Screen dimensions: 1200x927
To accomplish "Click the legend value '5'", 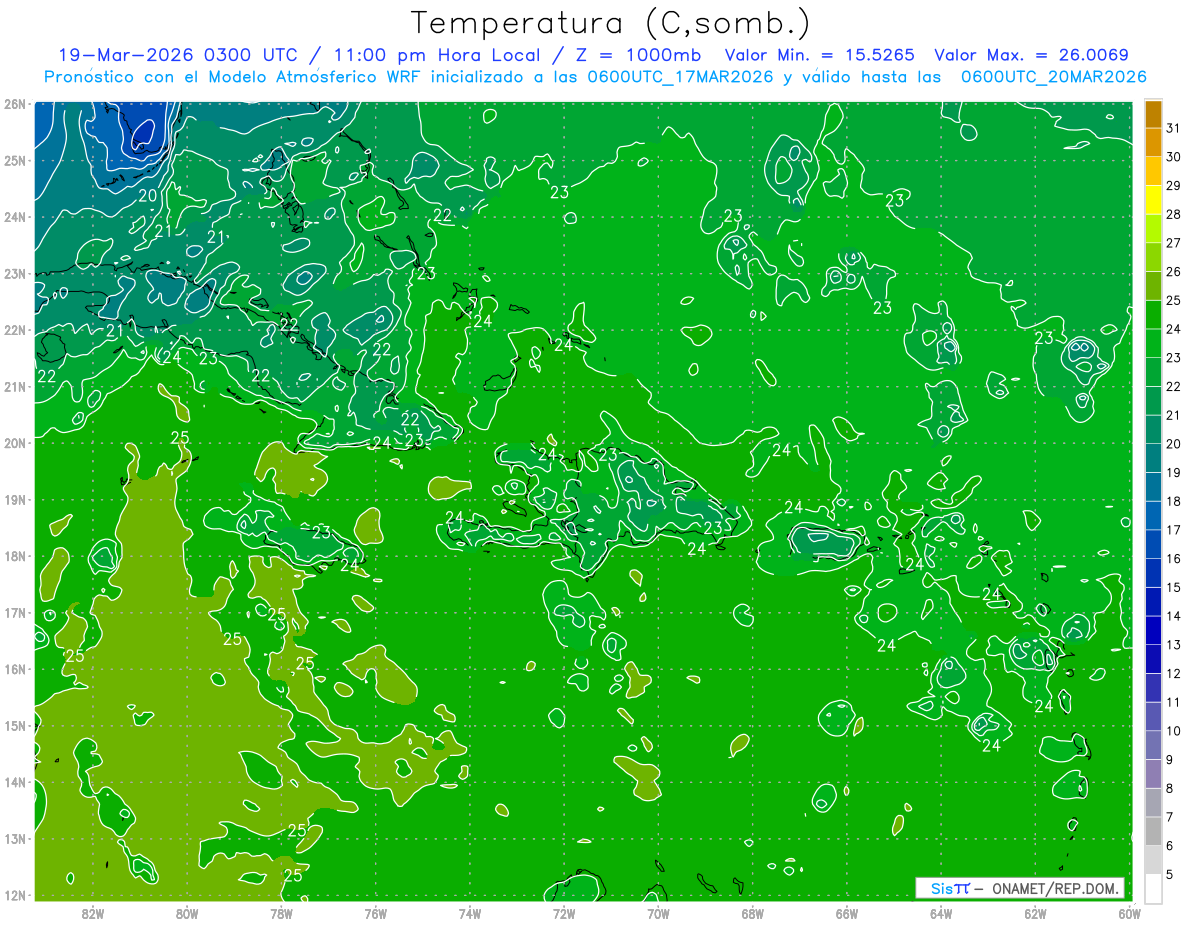I will click(1170, 874).
